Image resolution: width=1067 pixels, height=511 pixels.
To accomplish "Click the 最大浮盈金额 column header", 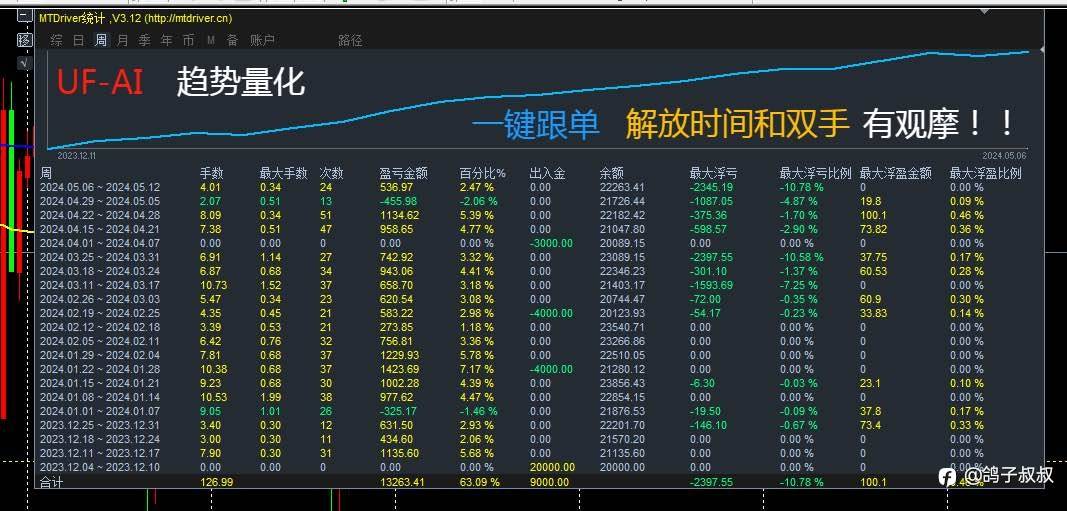I will pyautogui.click(x=896, y=174).
